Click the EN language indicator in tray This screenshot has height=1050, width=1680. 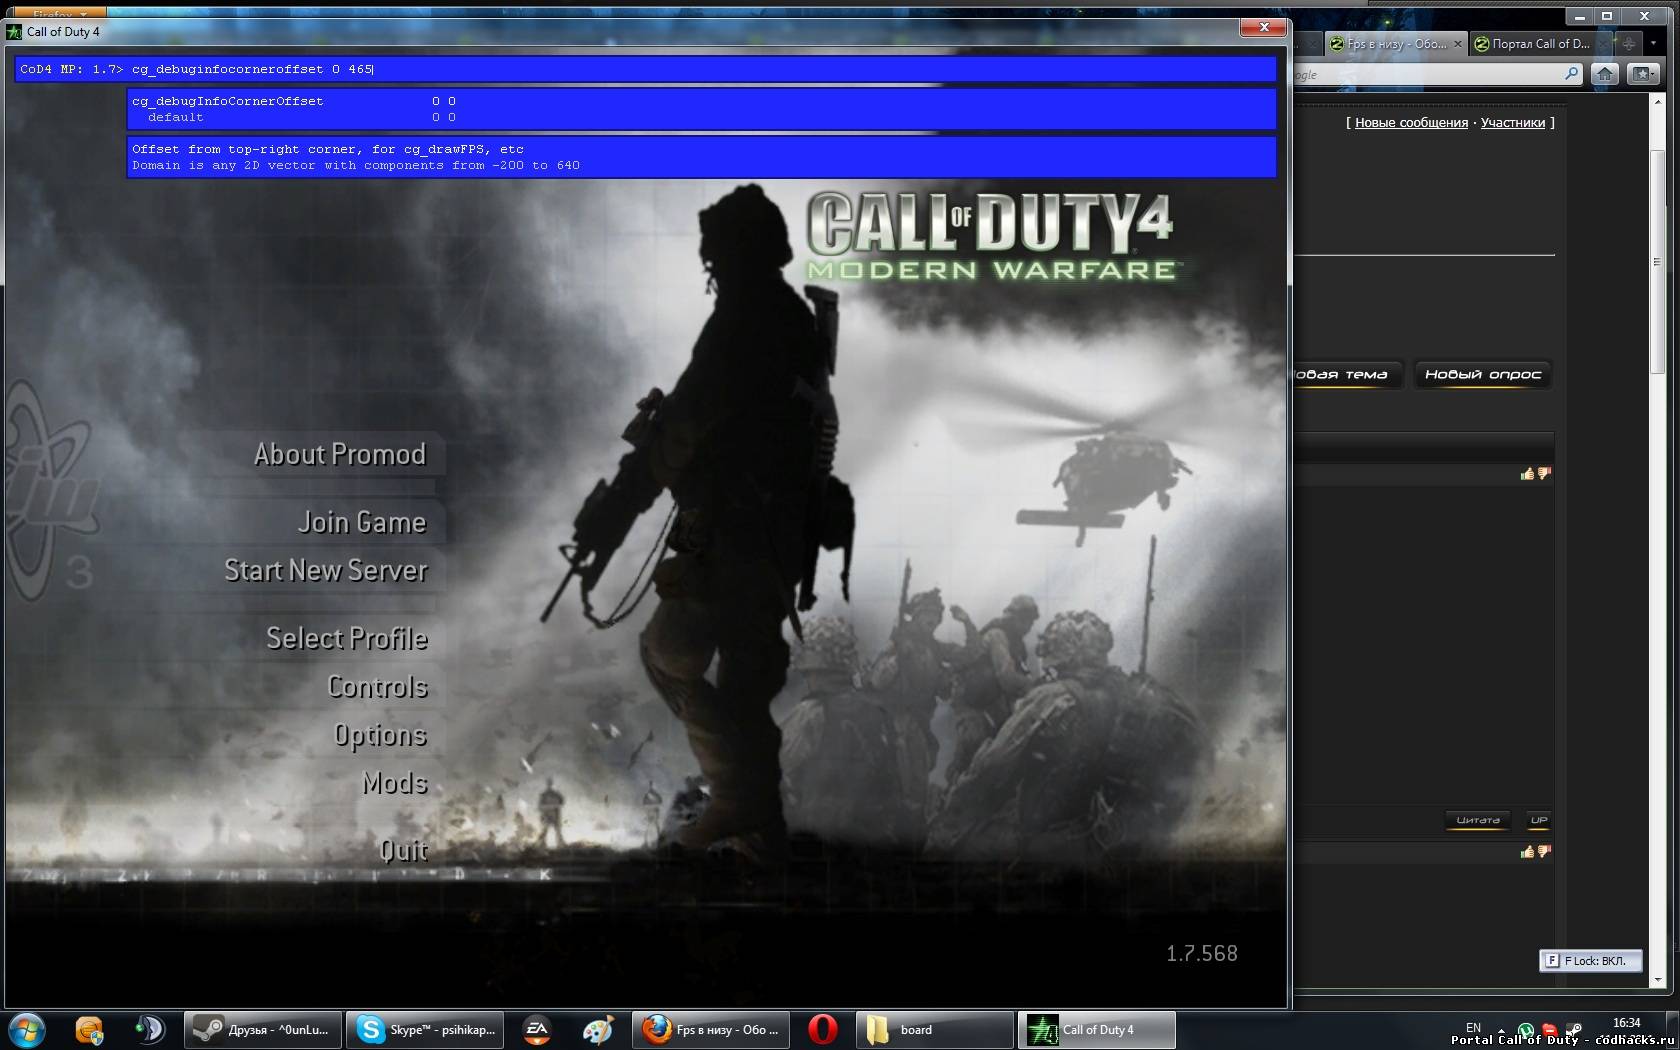(x=1473, y=1027)
